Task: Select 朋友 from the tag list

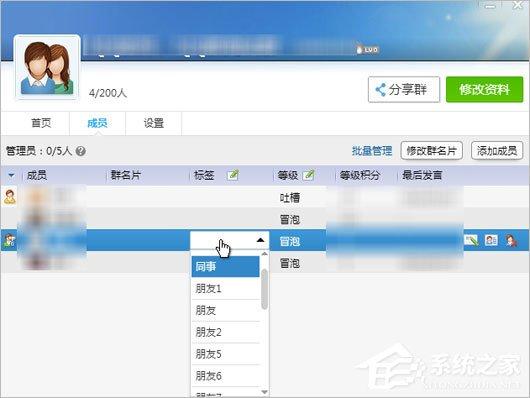Action: point(225,310)
